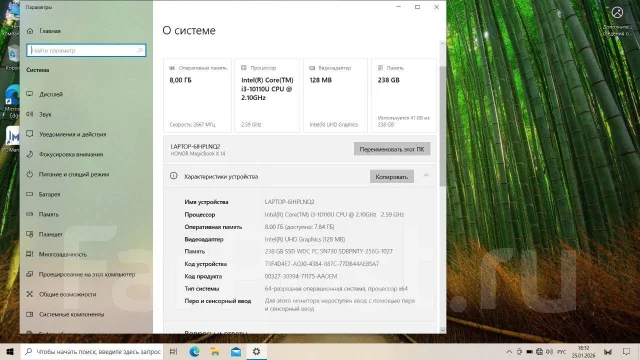
Task: Click the magnifier icon in settings search
Action: click(140, 50)
